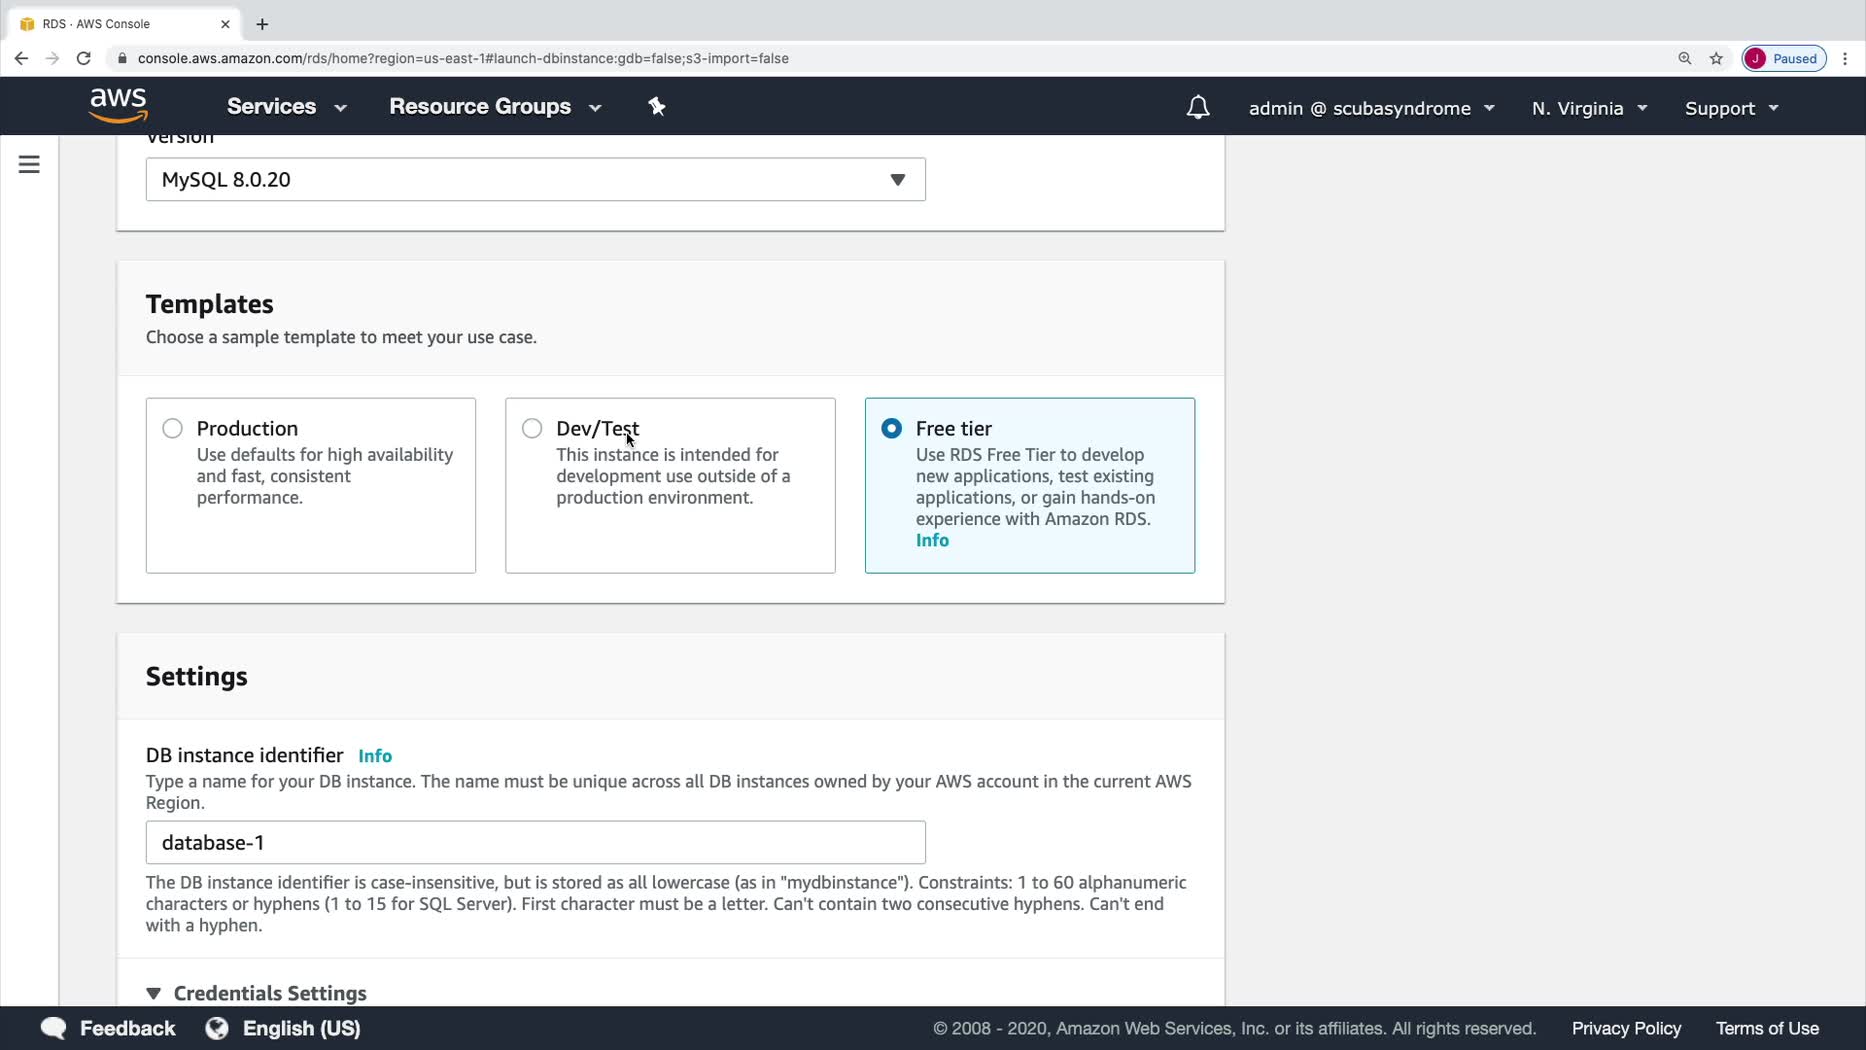Click the browser zoom magnifier icon
This screenshot has height=1050, width=1866.
click(1685, 58)
